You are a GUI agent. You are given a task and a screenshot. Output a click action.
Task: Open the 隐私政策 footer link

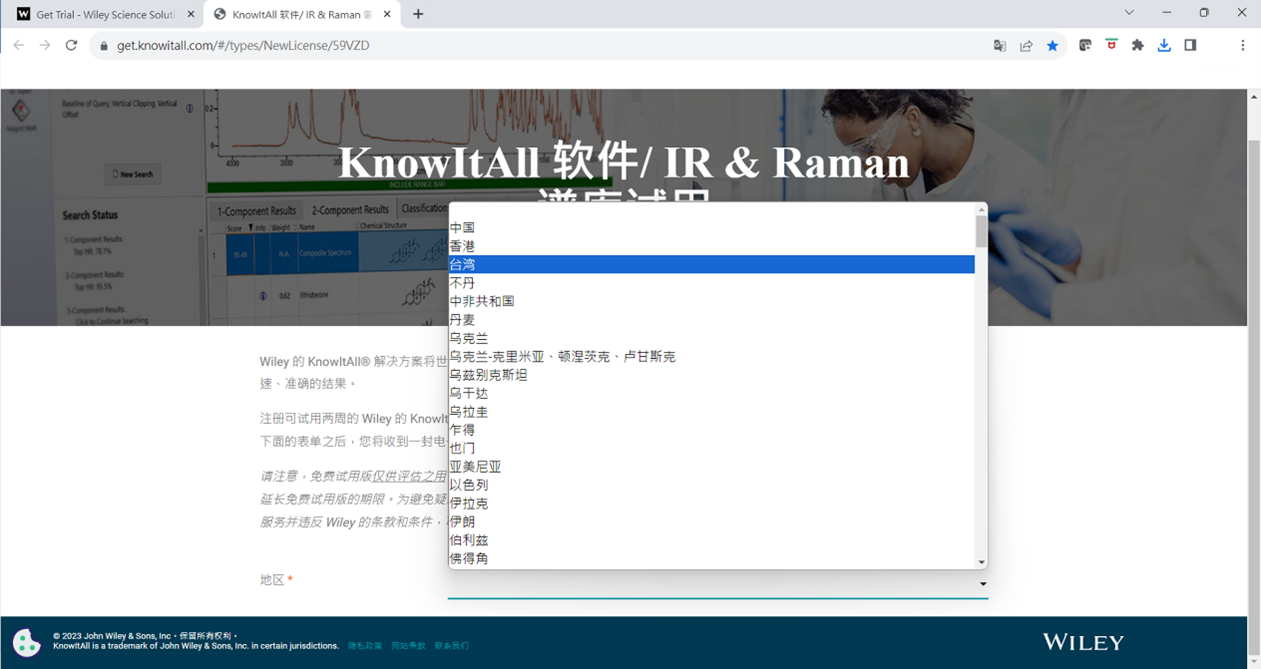[365, 646]
